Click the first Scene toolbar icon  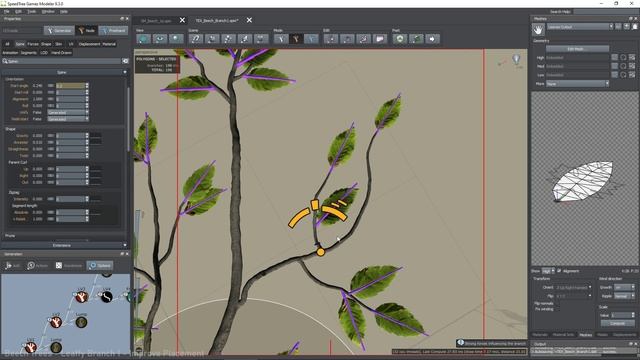pyautogui.click(x=196, y=39)
